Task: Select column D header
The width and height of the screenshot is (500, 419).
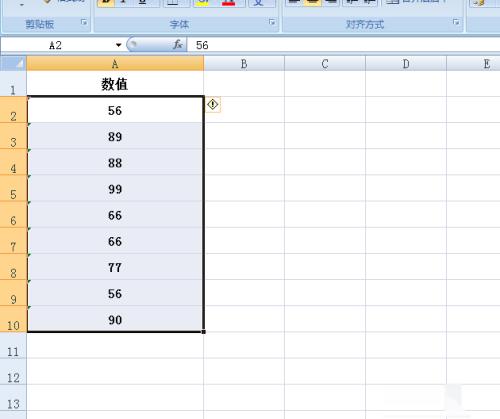Action: pos(406,63)
